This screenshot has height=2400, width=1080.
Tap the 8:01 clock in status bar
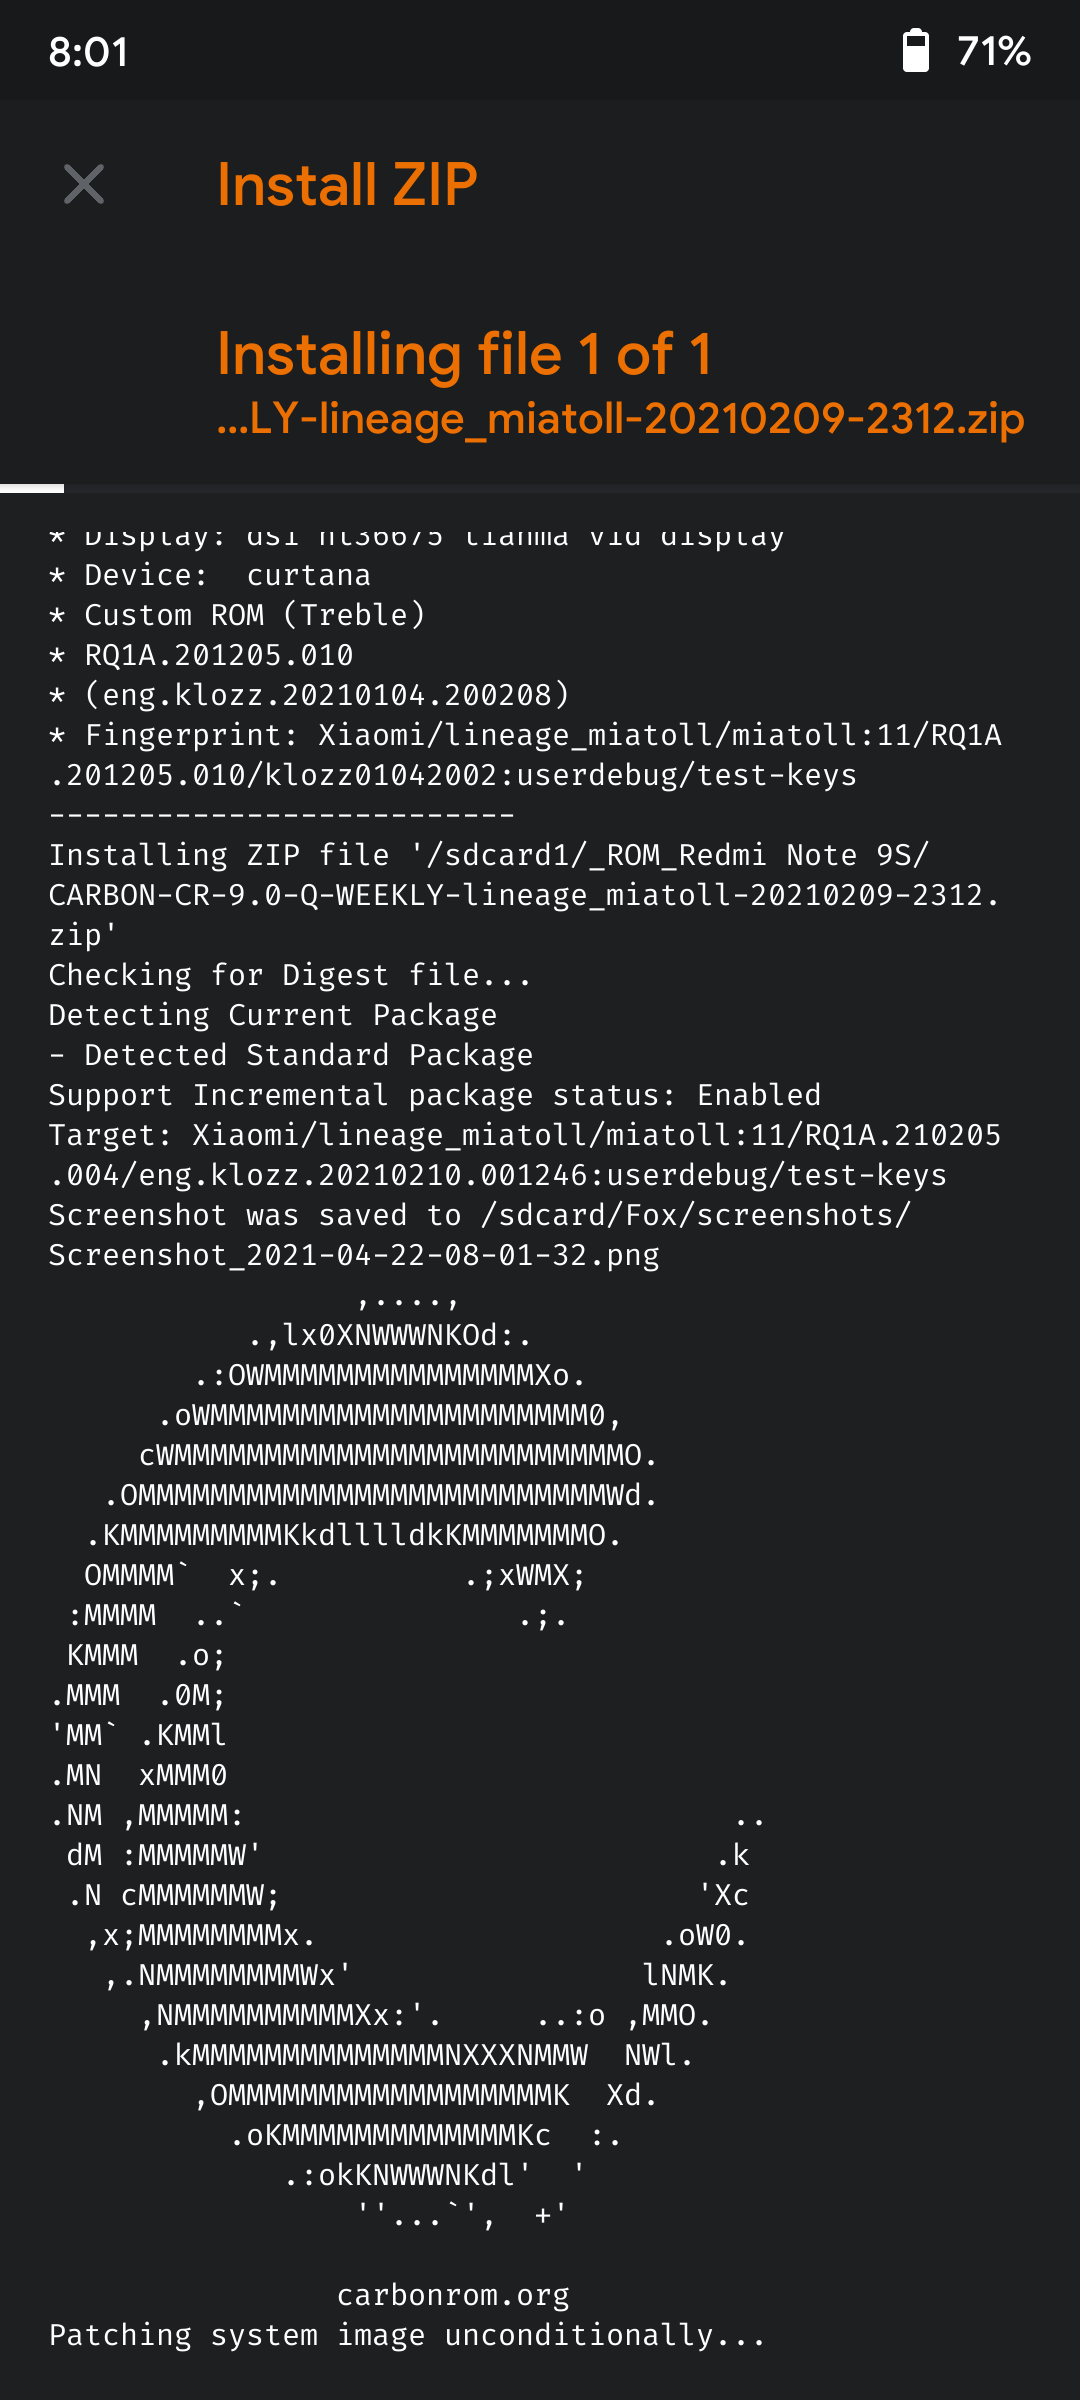(x=89, y=52)
